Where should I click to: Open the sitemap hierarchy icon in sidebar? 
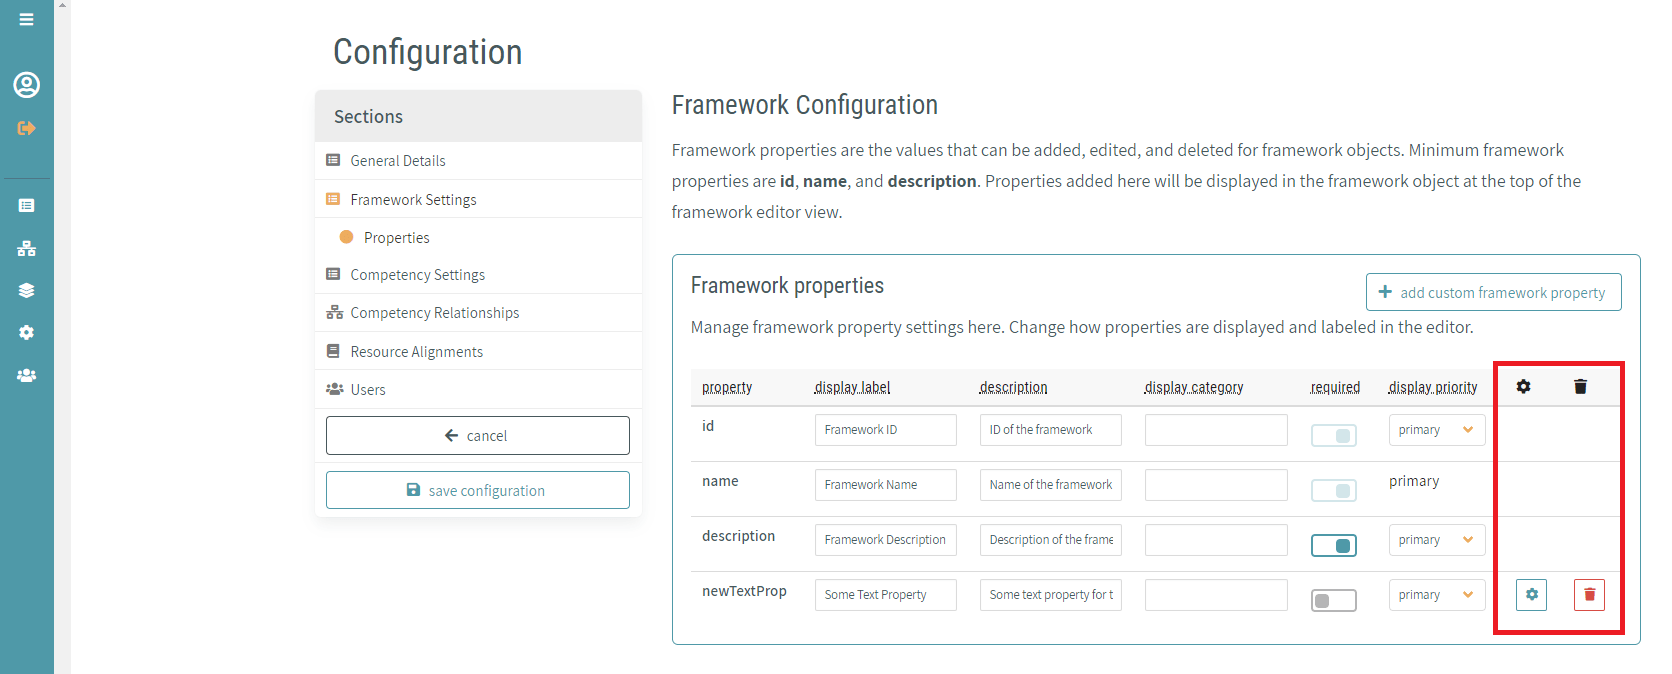(27, 248)
